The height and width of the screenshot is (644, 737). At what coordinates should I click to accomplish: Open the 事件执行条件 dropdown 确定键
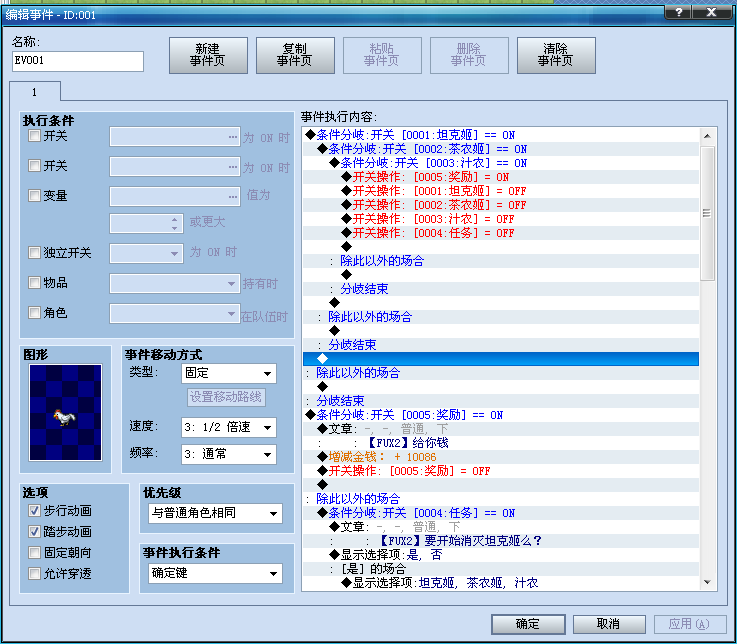click(215, 573)
